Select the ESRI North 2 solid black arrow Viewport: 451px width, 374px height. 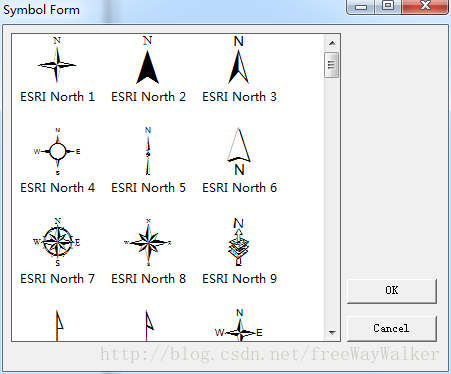[148, 60]
